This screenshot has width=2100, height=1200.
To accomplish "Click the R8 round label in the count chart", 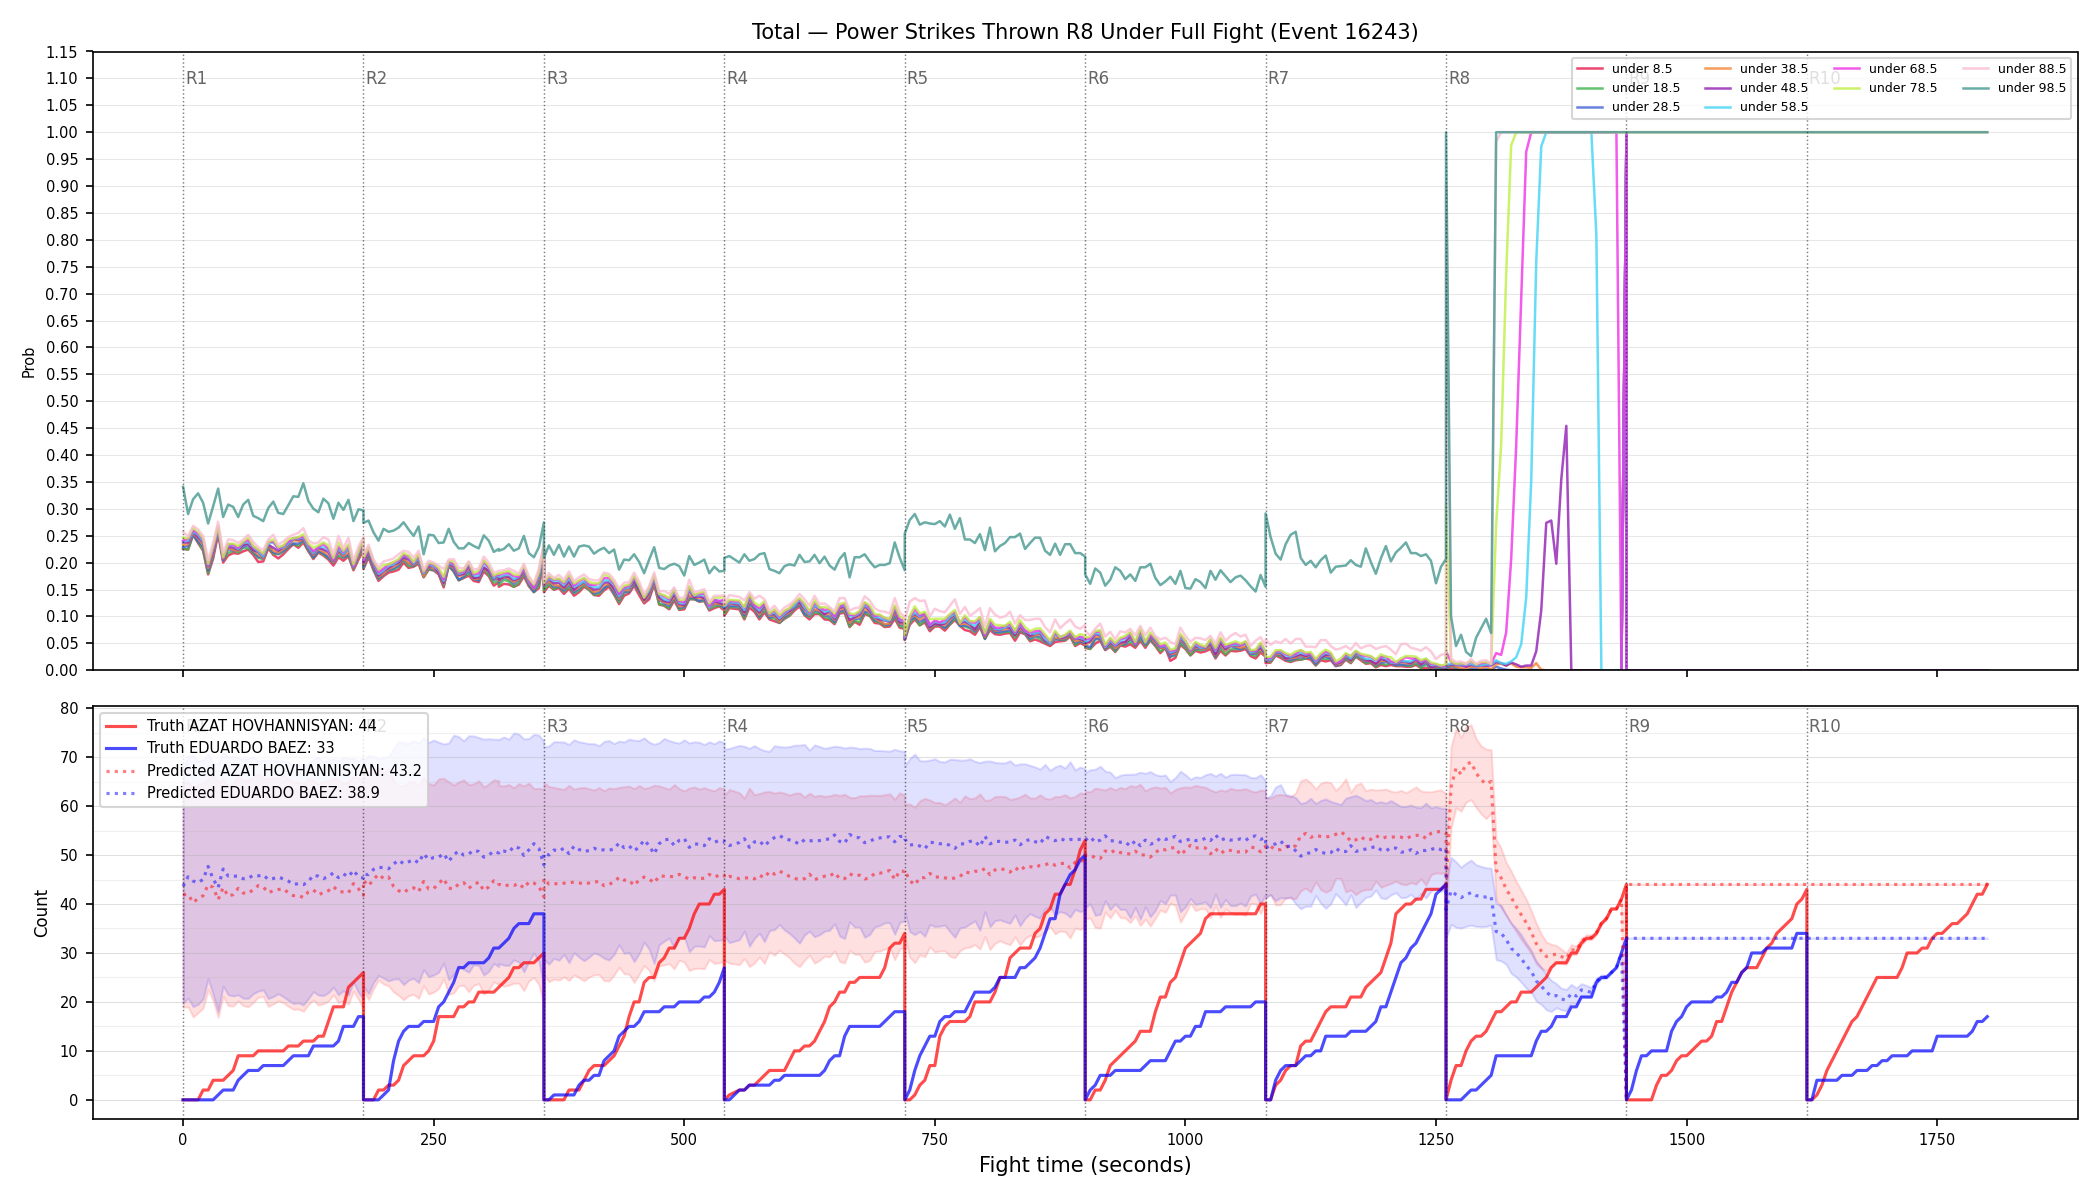I will 1459,726.
